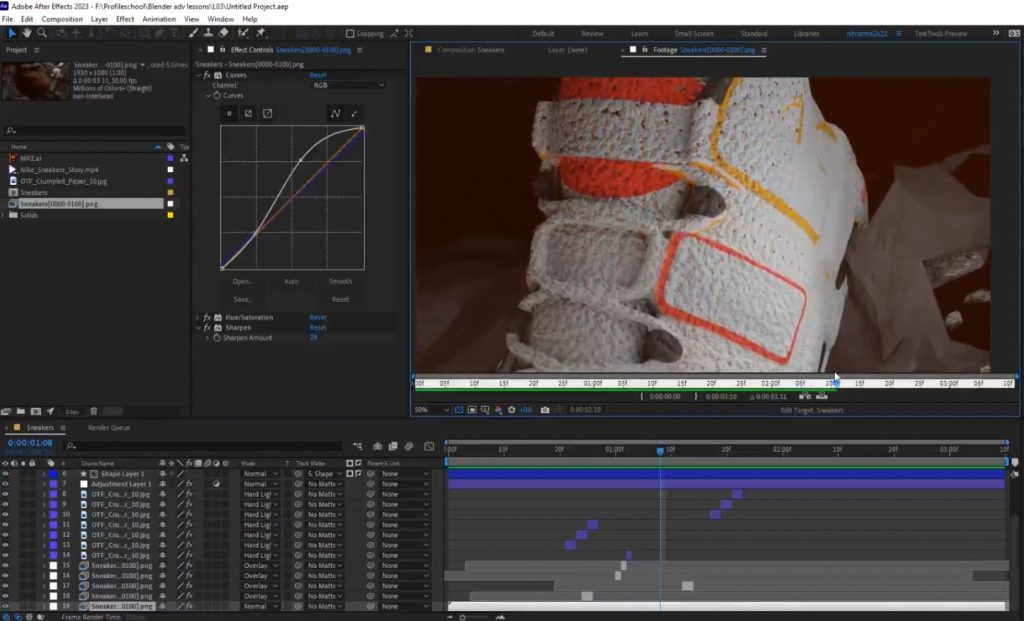Select the Zoom magnifier tool
Viewport: 1024px width, 621px height.
42,33
